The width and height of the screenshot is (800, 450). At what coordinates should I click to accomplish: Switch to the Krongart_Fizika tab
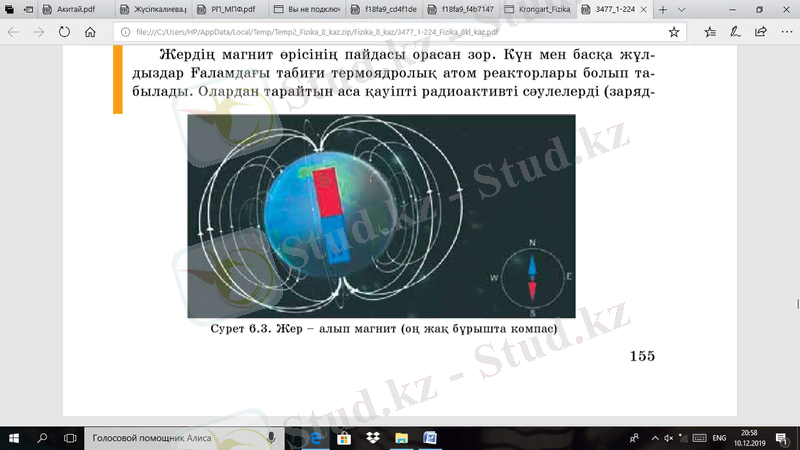(539, 9)
